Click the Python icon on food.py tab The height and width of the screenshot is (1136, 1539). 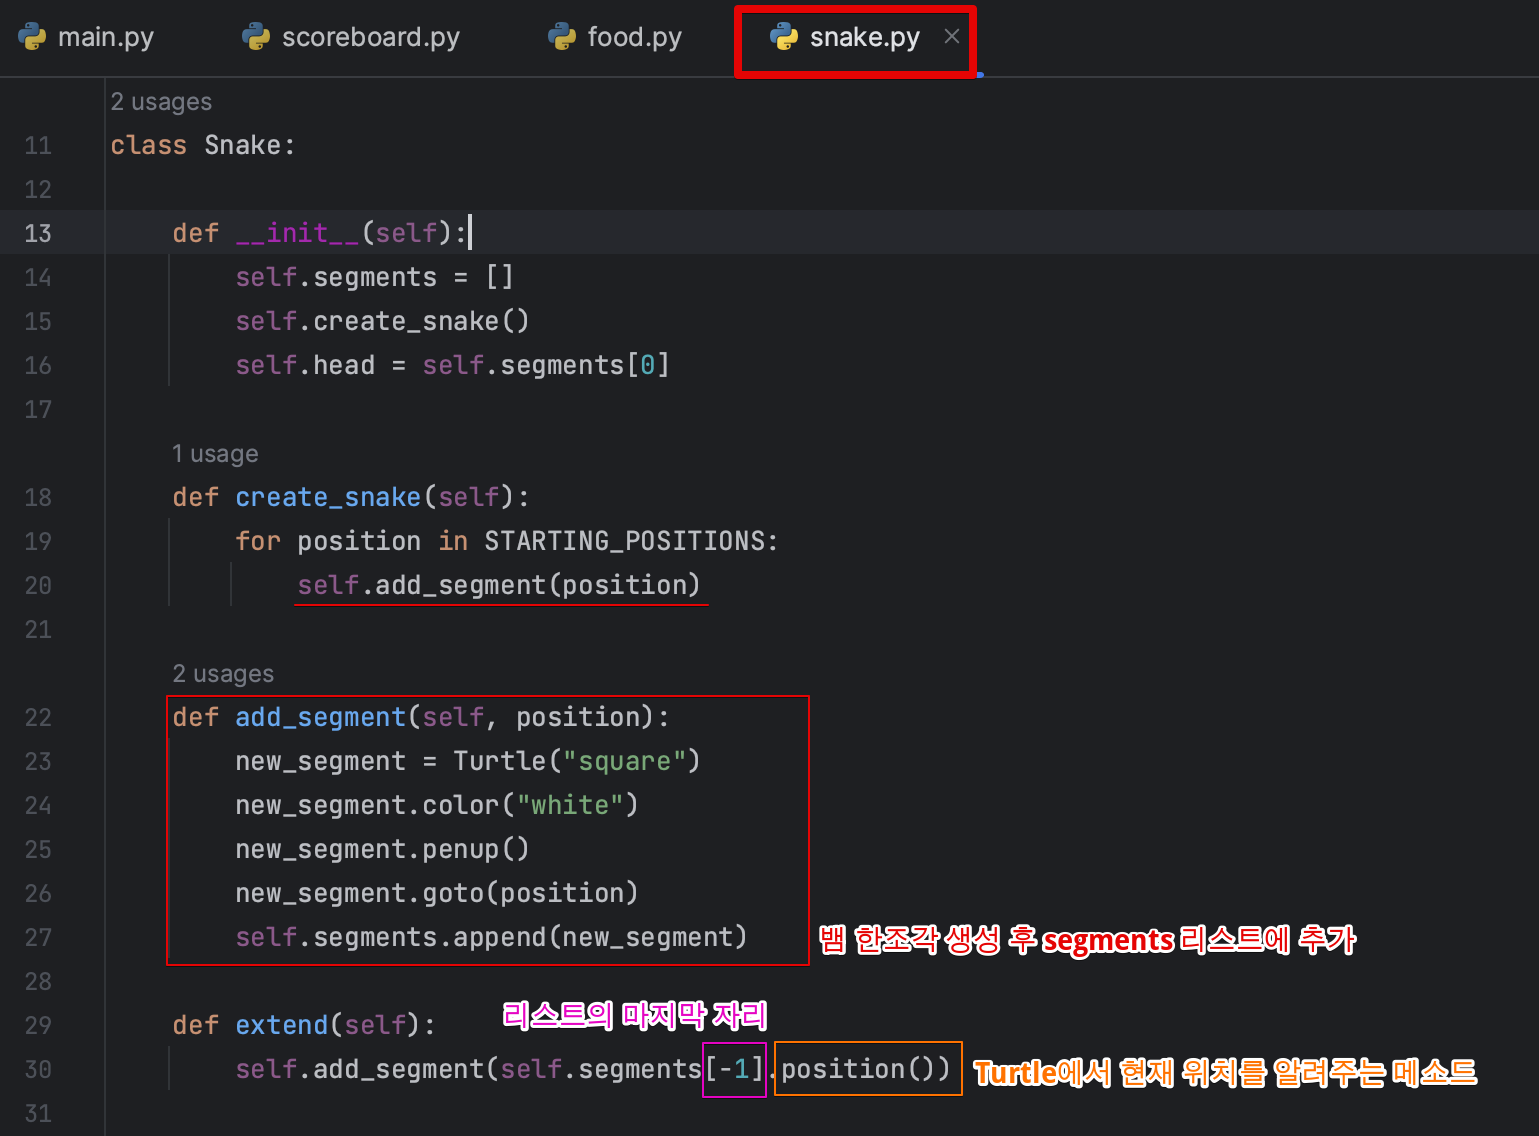pyautogui.click(x=562, y=37)
